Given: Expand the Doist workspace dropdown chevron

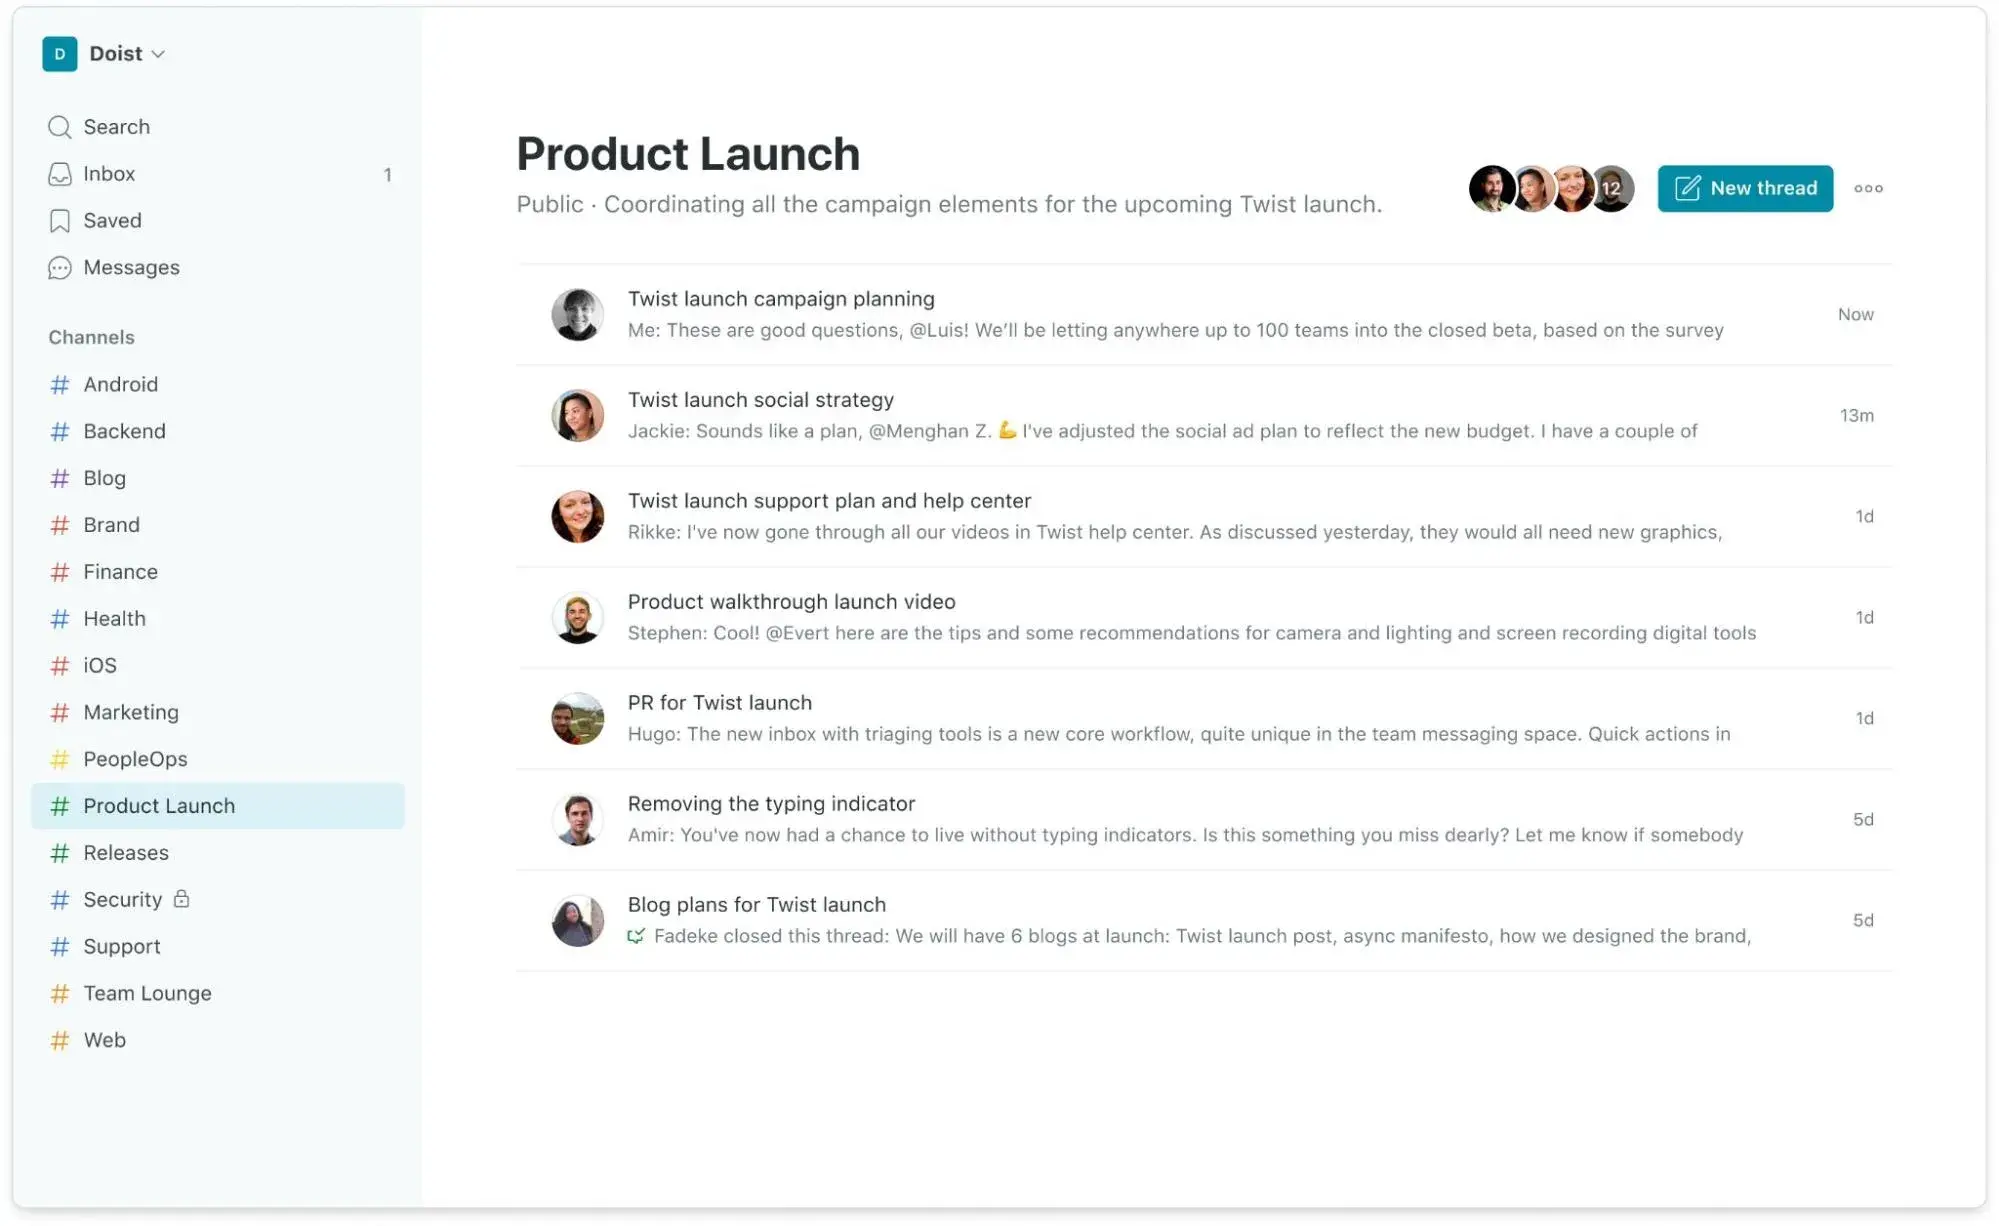Looking at the screenshot, I should pos(158,54).
